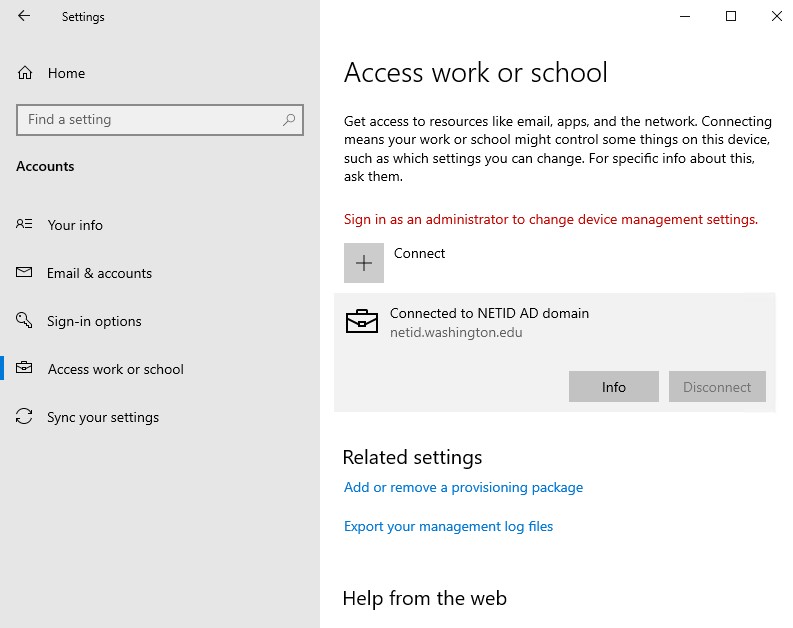Viewport: 793px width, 628px height.
Task: Open Export your management log files
Action: [448, 526]
